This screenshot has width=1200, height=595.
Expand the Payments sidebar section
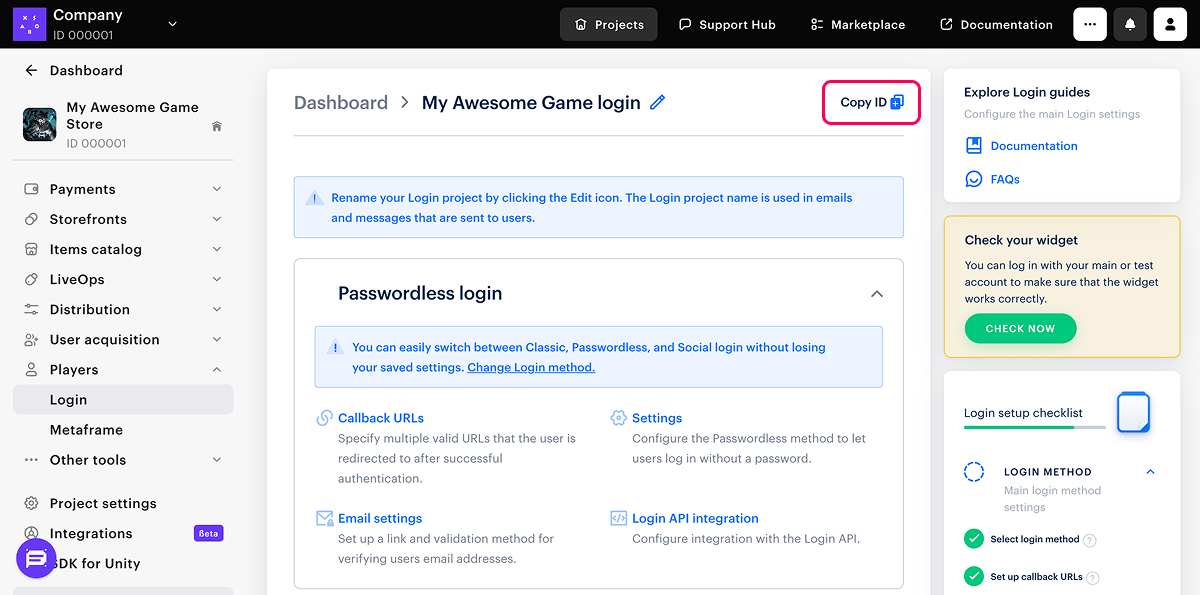pyautogui.click(x=217, y=189)
